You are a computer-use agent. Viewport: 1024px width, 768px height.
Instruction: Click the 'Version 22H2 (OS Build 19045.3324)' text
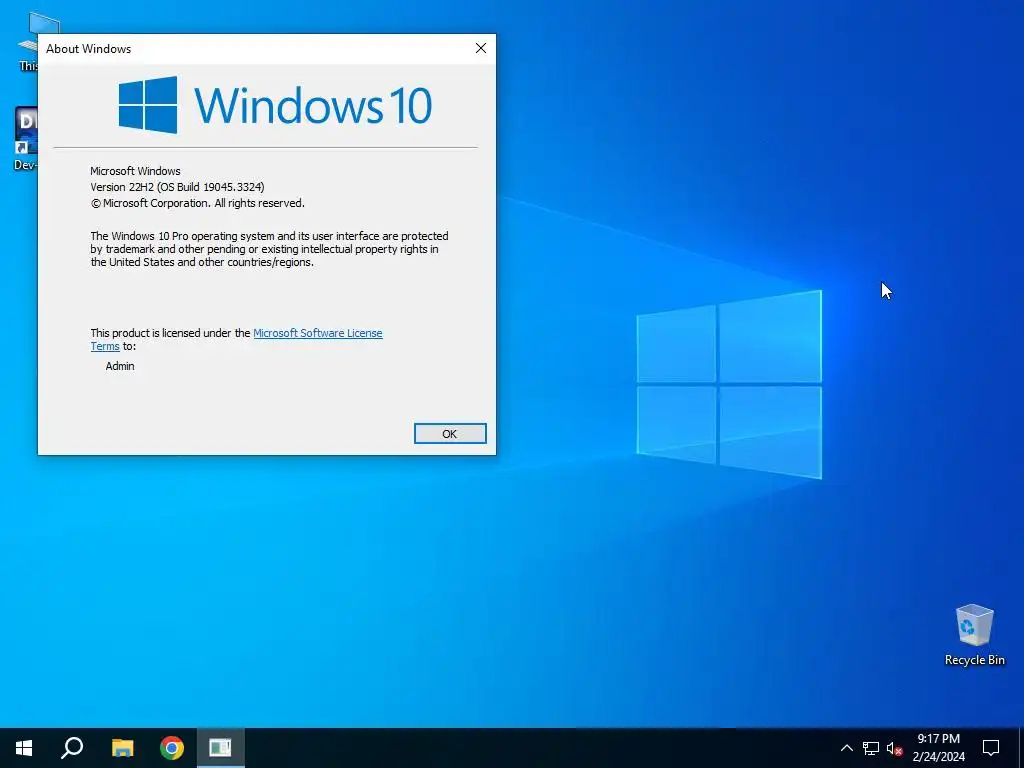[x=177, y=187]
